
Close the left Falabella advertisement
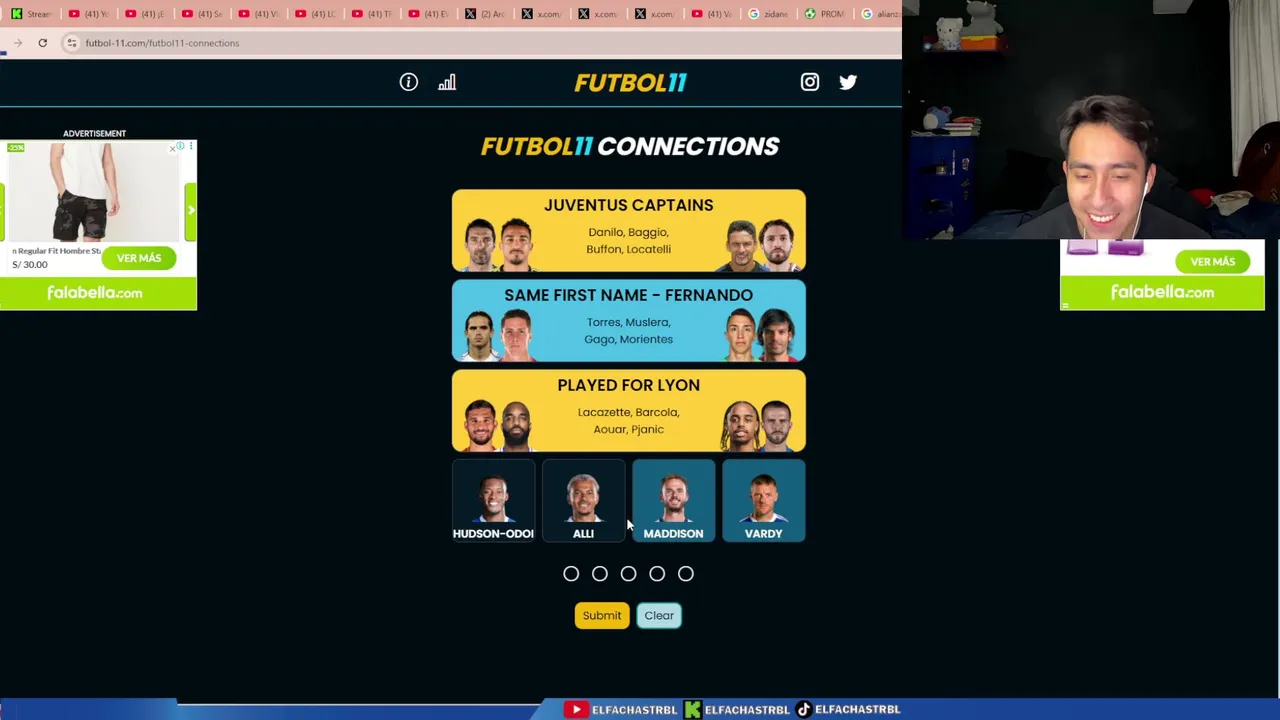tap(172, 148)
